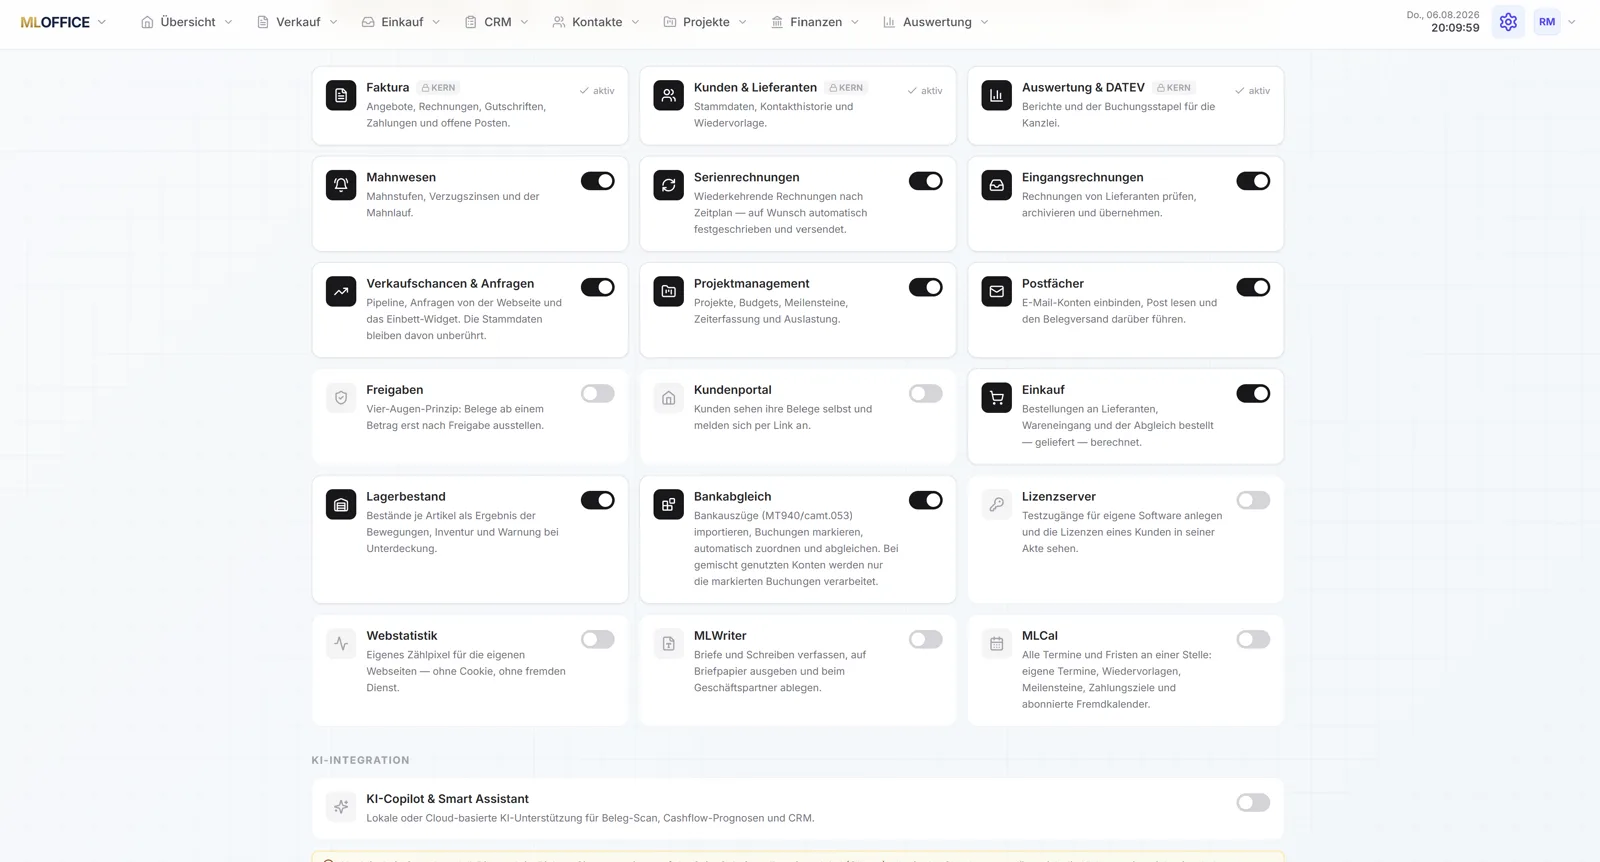Click the Auswertung & DATEV chart icon
1600x862 pixels.
997,95
